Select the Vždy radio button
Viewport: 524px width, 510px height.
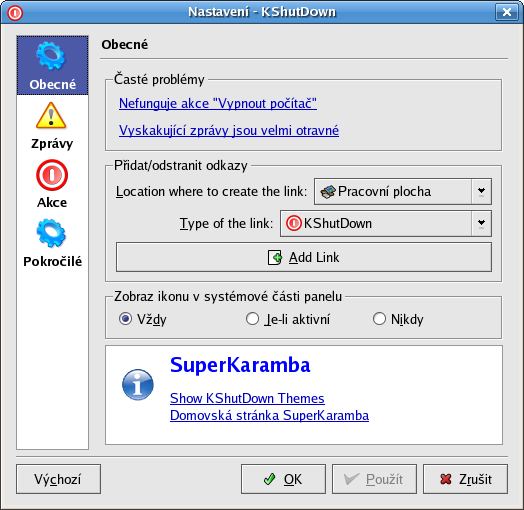pos(125,319)
